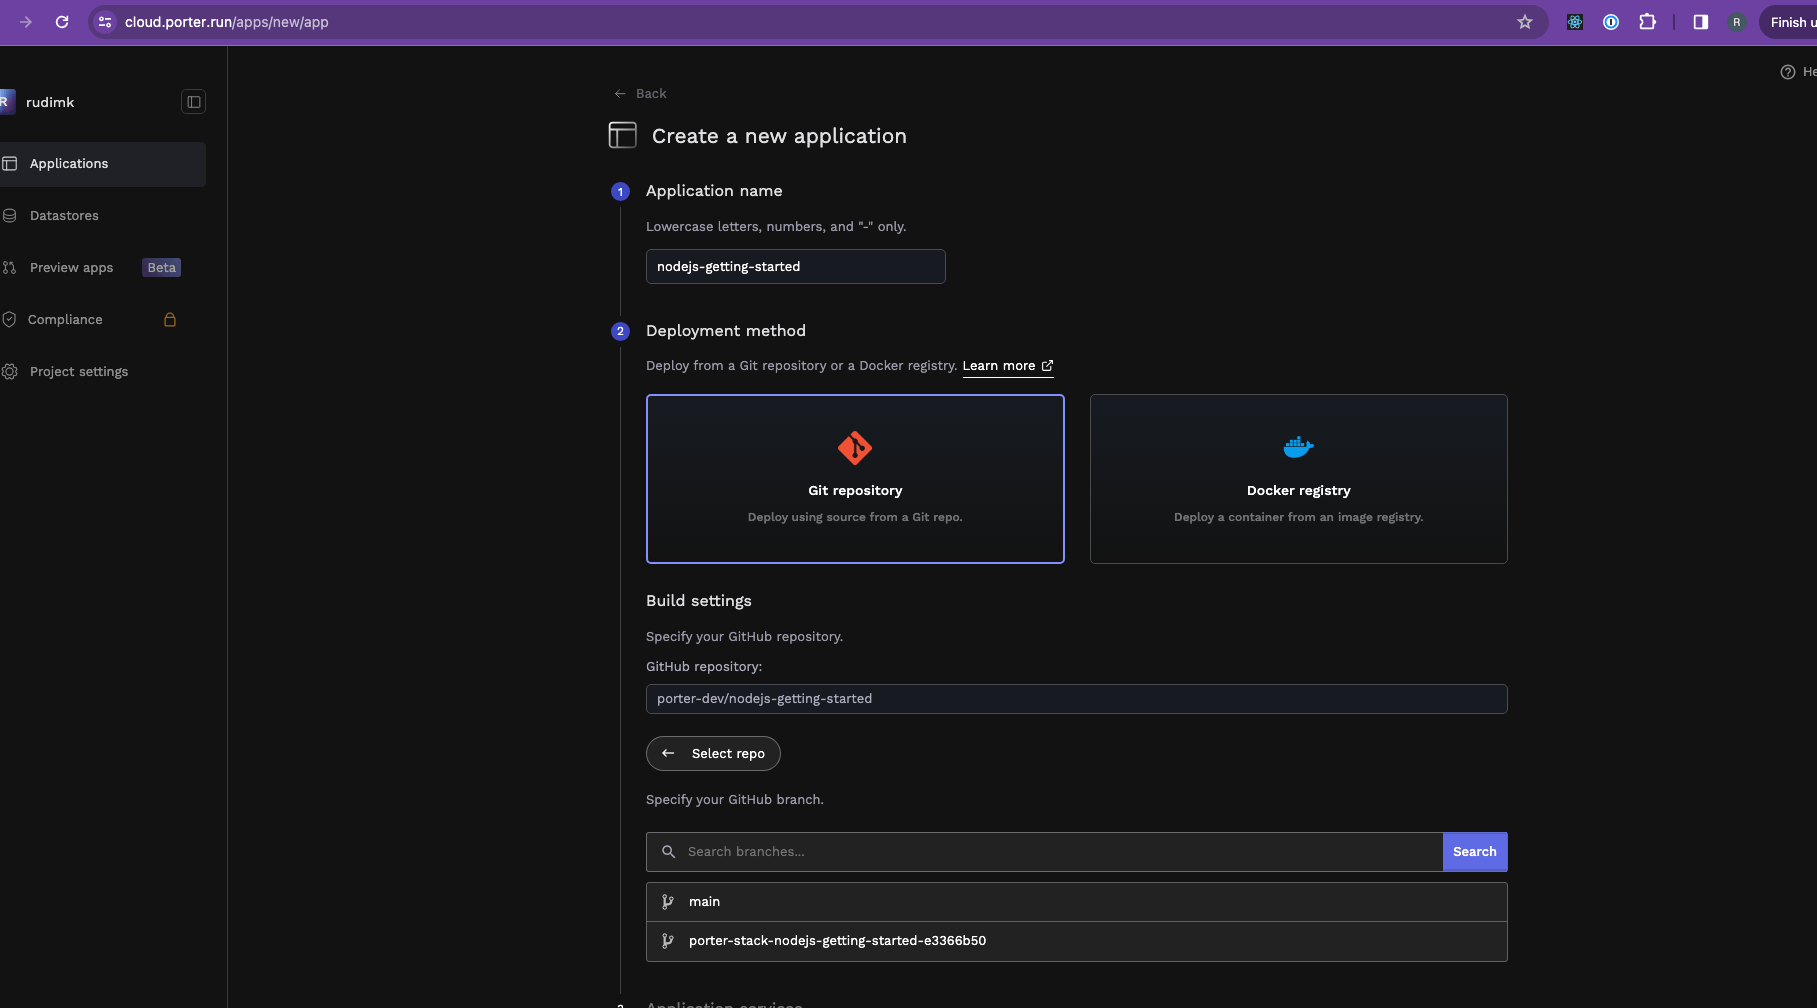Click the Docker whale icon on the registry card

click(x=1298, y=447)
